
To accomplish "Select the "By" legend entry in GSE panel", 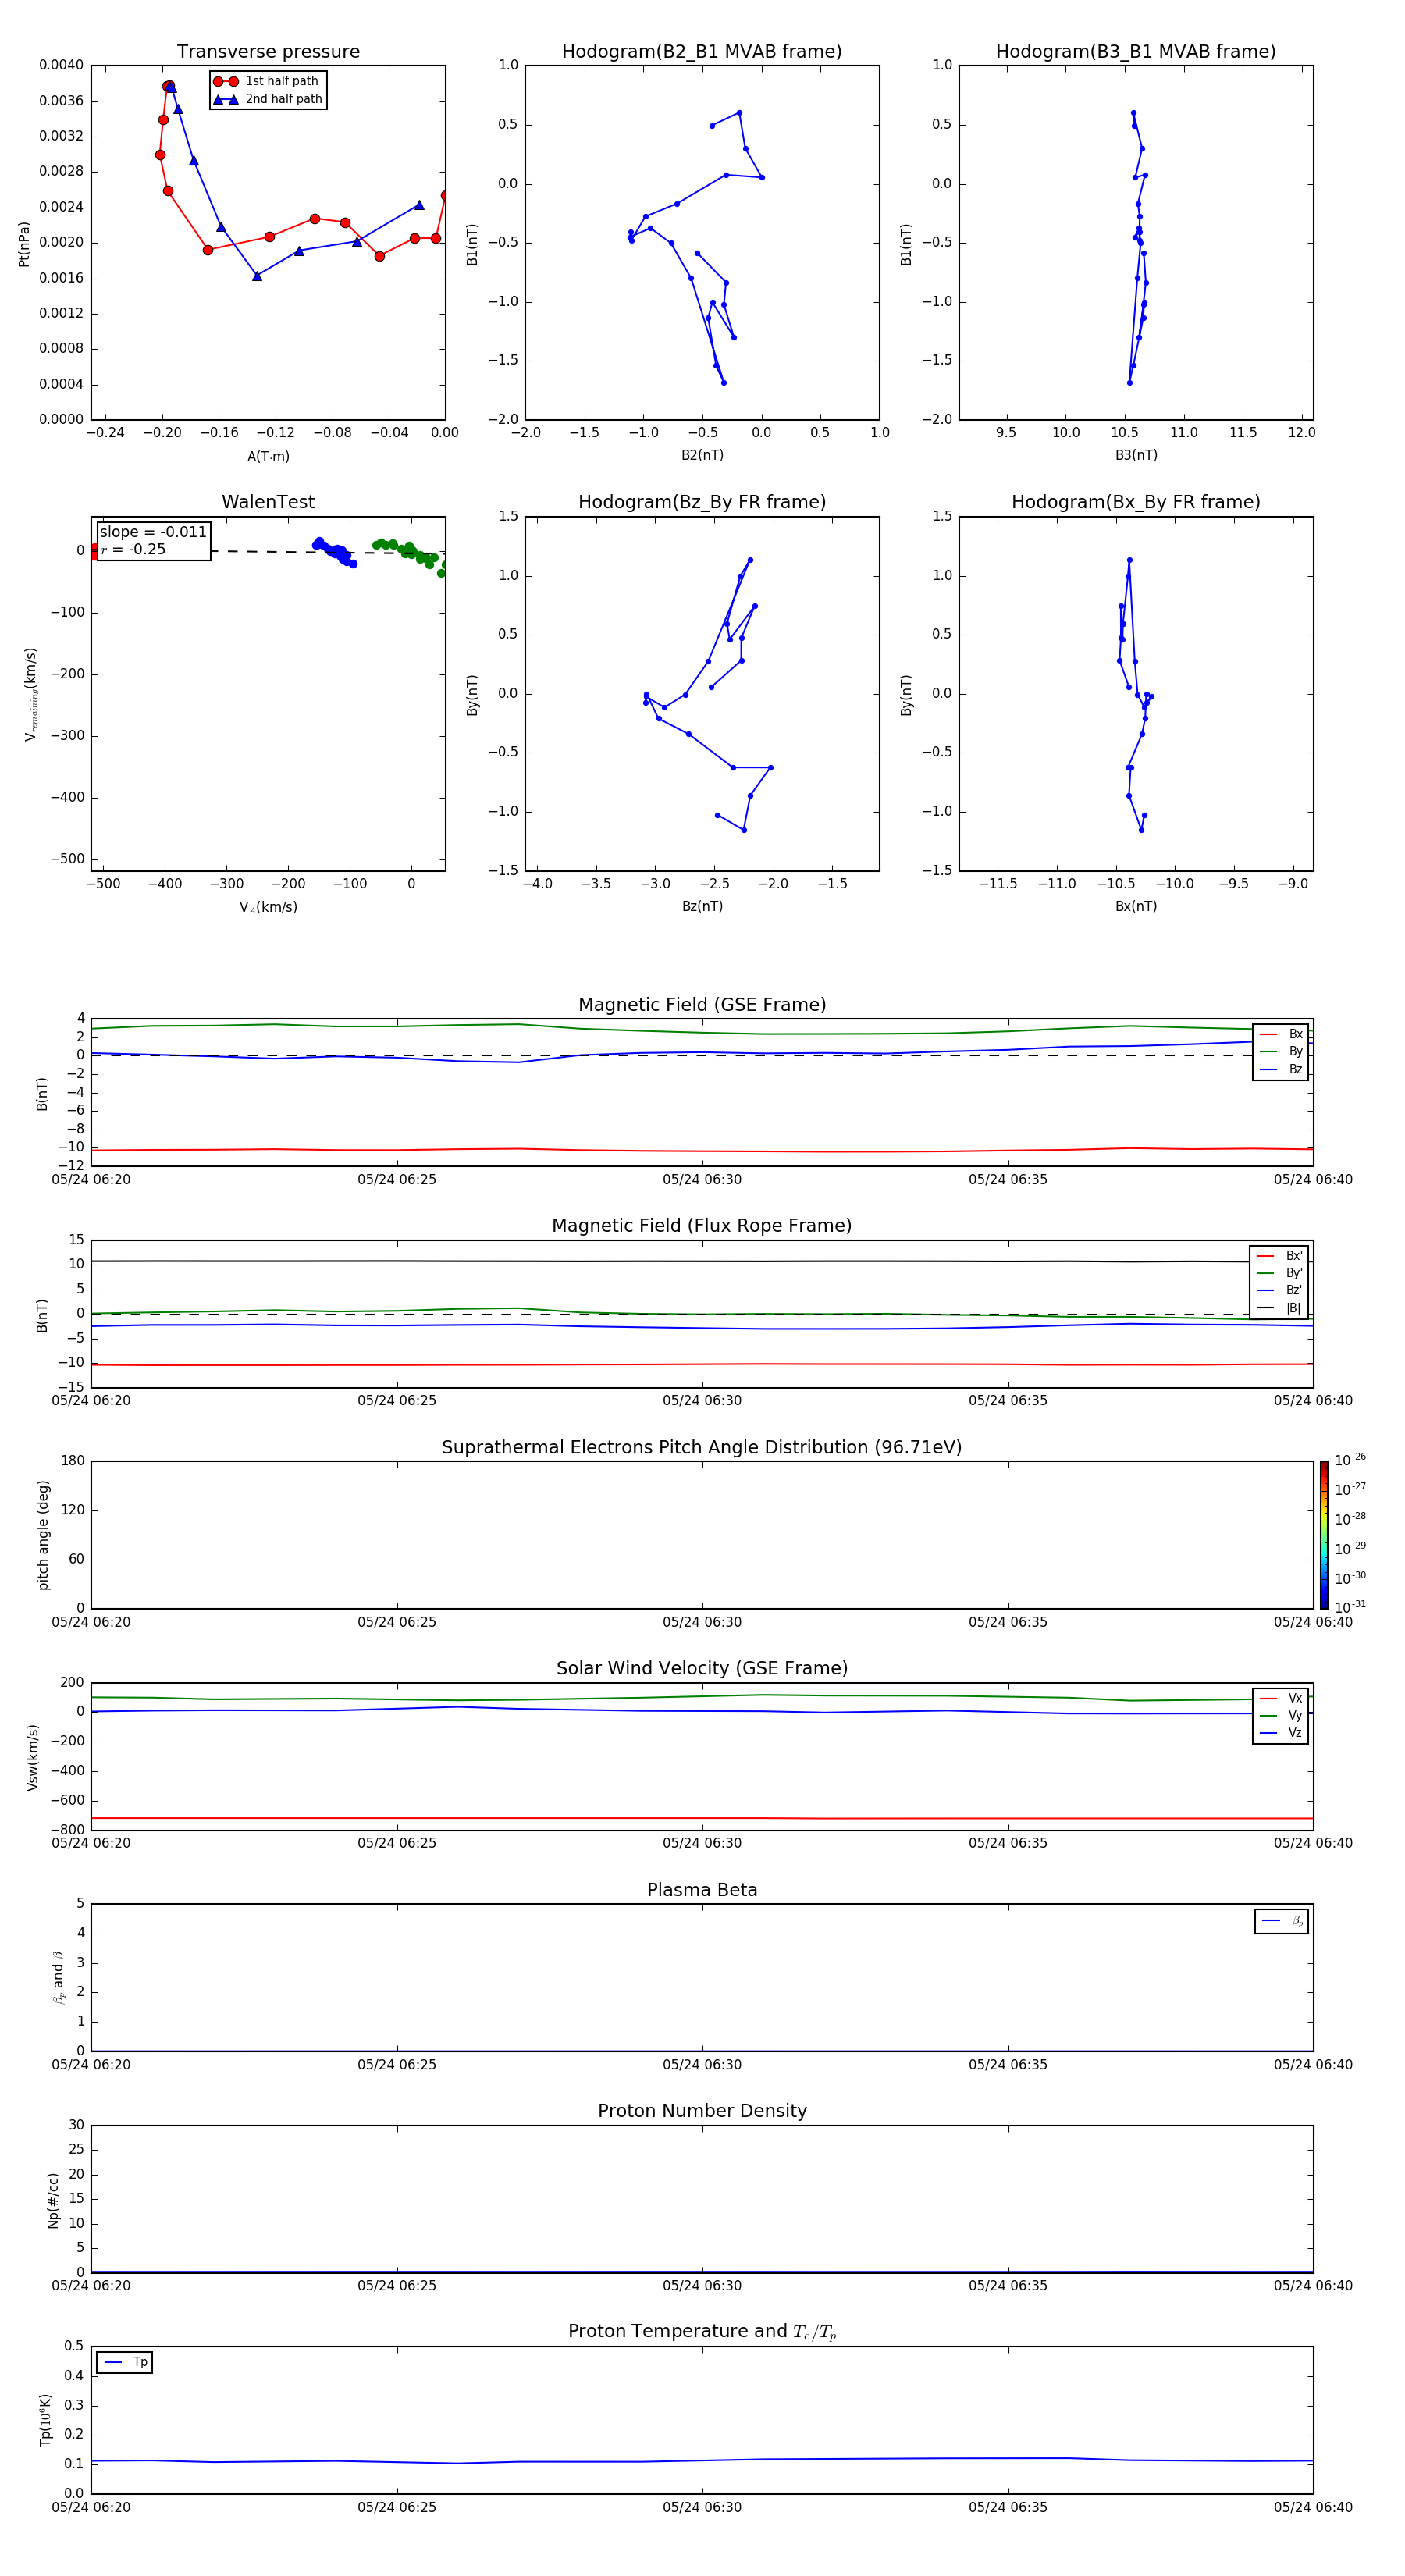I will (1281, 1051).
